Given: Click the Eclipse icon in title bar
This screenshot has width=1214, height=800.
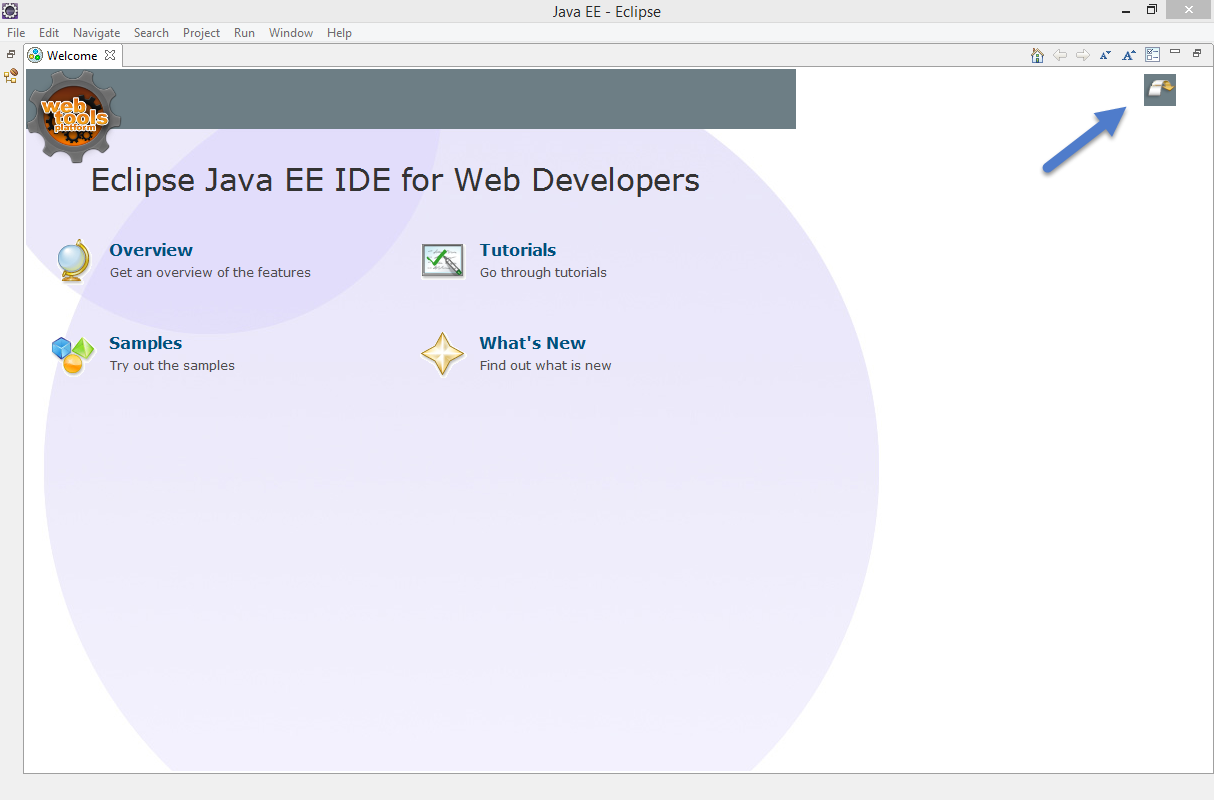Looking at the screenshot, I should tap(10, 11).
